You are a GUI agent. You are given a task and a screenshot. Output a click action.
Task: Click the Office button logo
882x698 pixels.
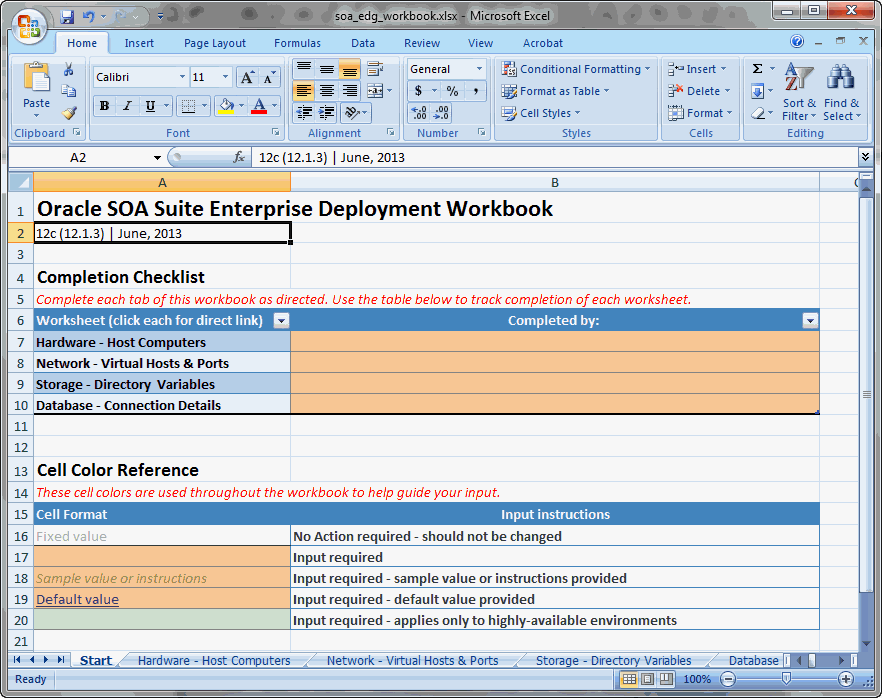pos(29,27)
